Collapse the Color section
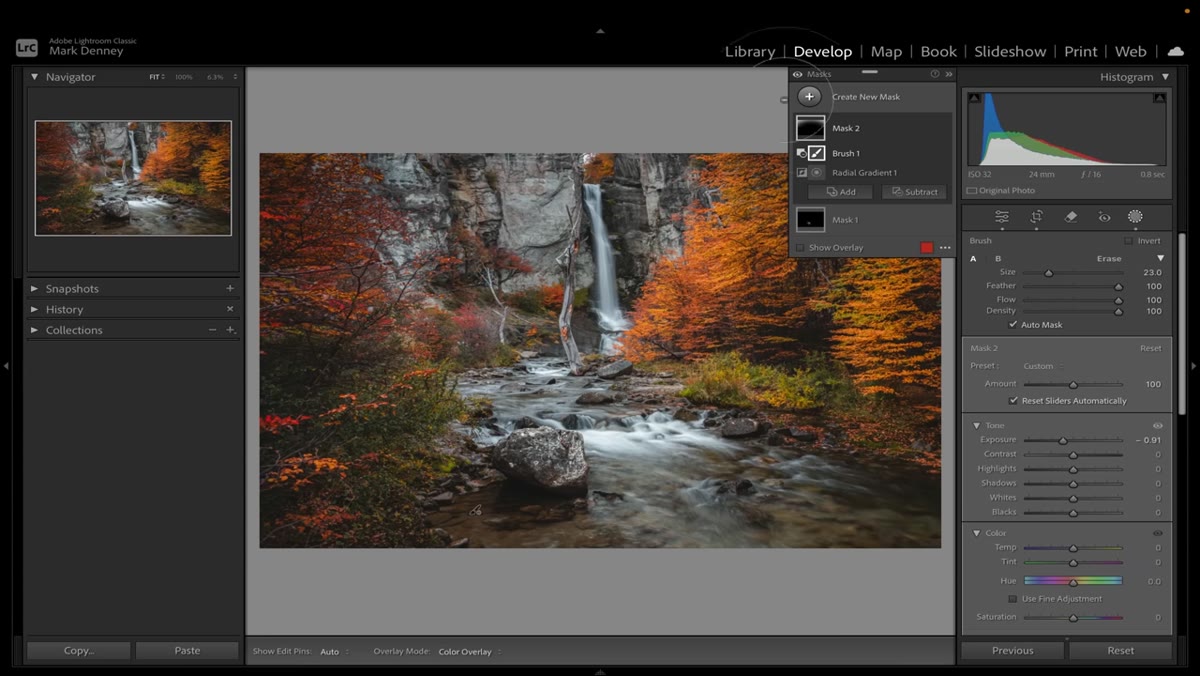Viewport: 1200px width, 676px height. point(977,533)
